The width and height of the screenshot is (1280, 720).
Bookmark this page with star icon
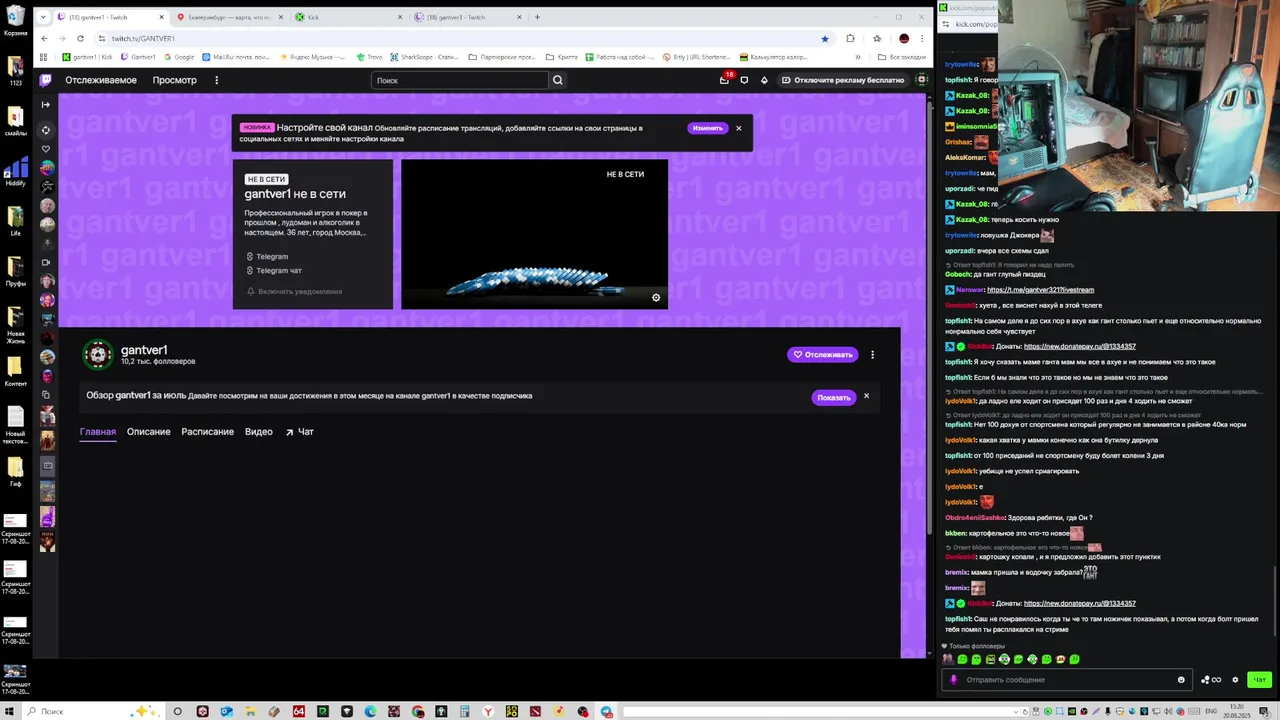tap(824, 38)
